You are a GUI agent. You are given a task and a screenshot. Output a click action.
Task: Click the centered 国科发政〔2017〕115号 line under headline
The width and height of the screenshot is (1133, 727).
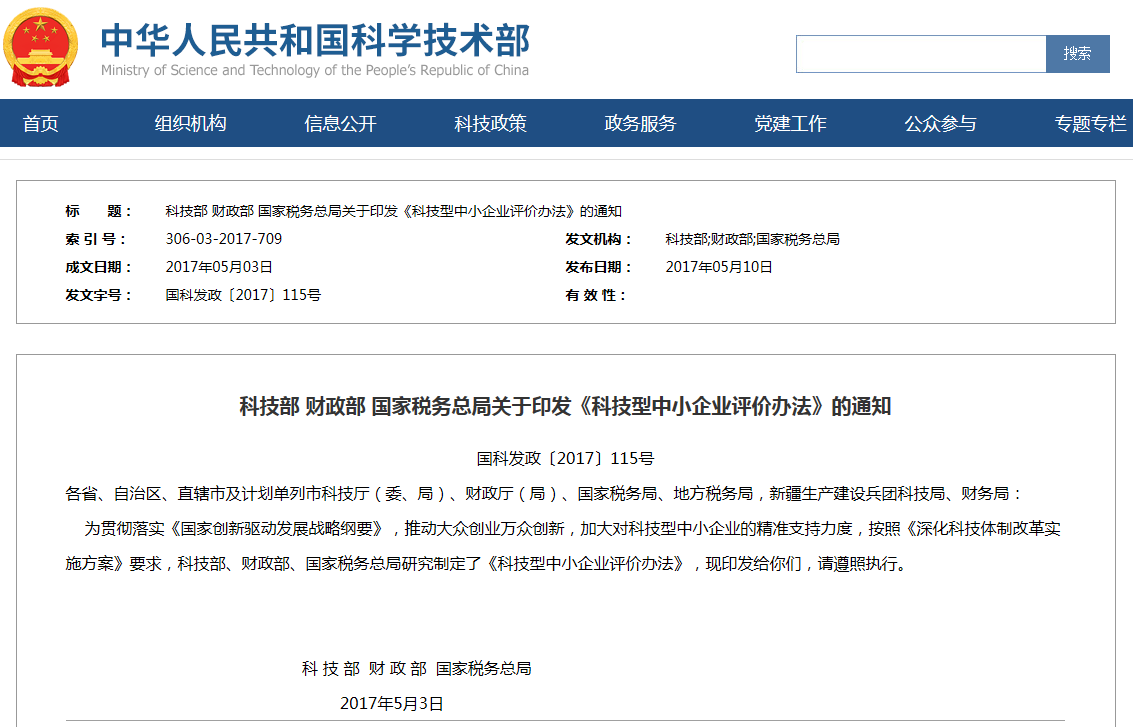[566, 459]
